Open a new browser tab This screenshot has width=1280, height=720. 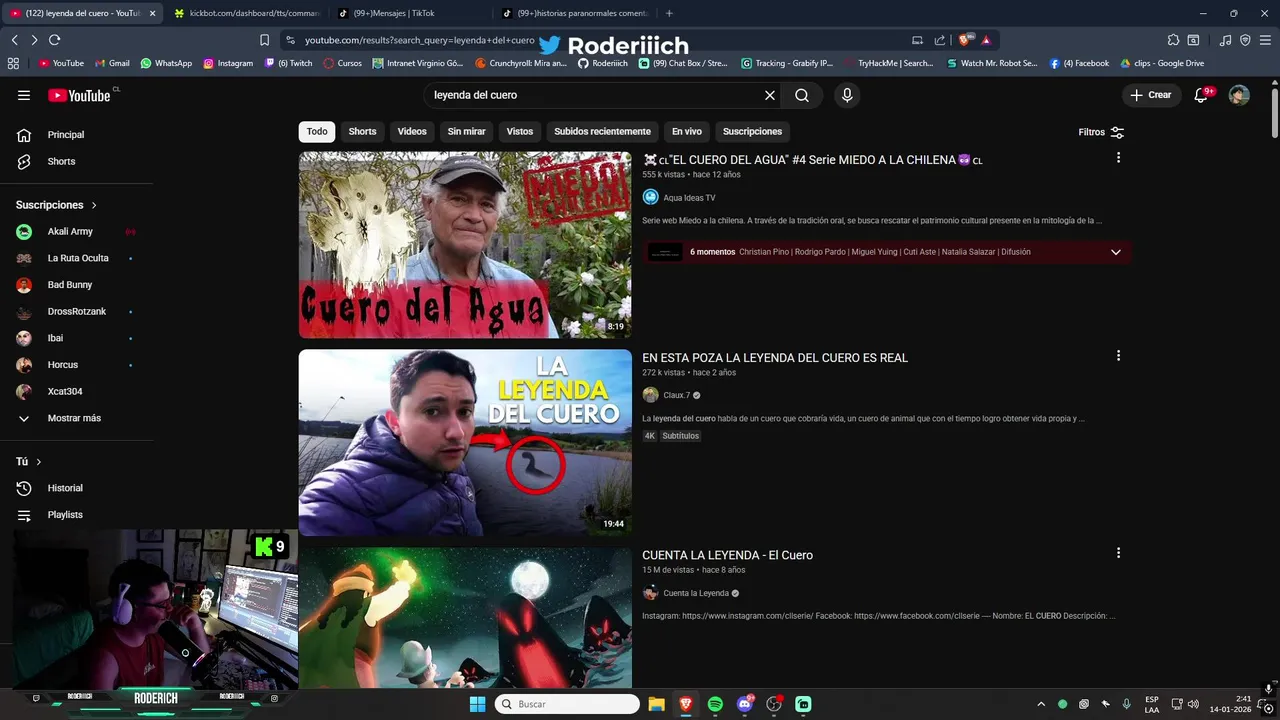tap(670, 13)
